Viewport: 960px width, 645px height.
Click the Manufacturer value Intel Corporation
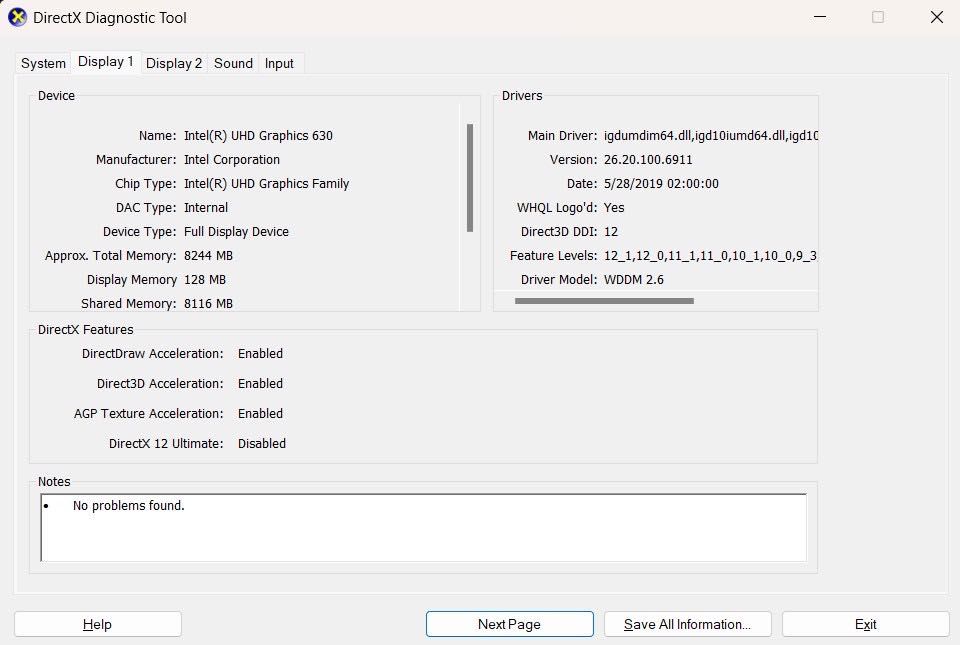232,160
